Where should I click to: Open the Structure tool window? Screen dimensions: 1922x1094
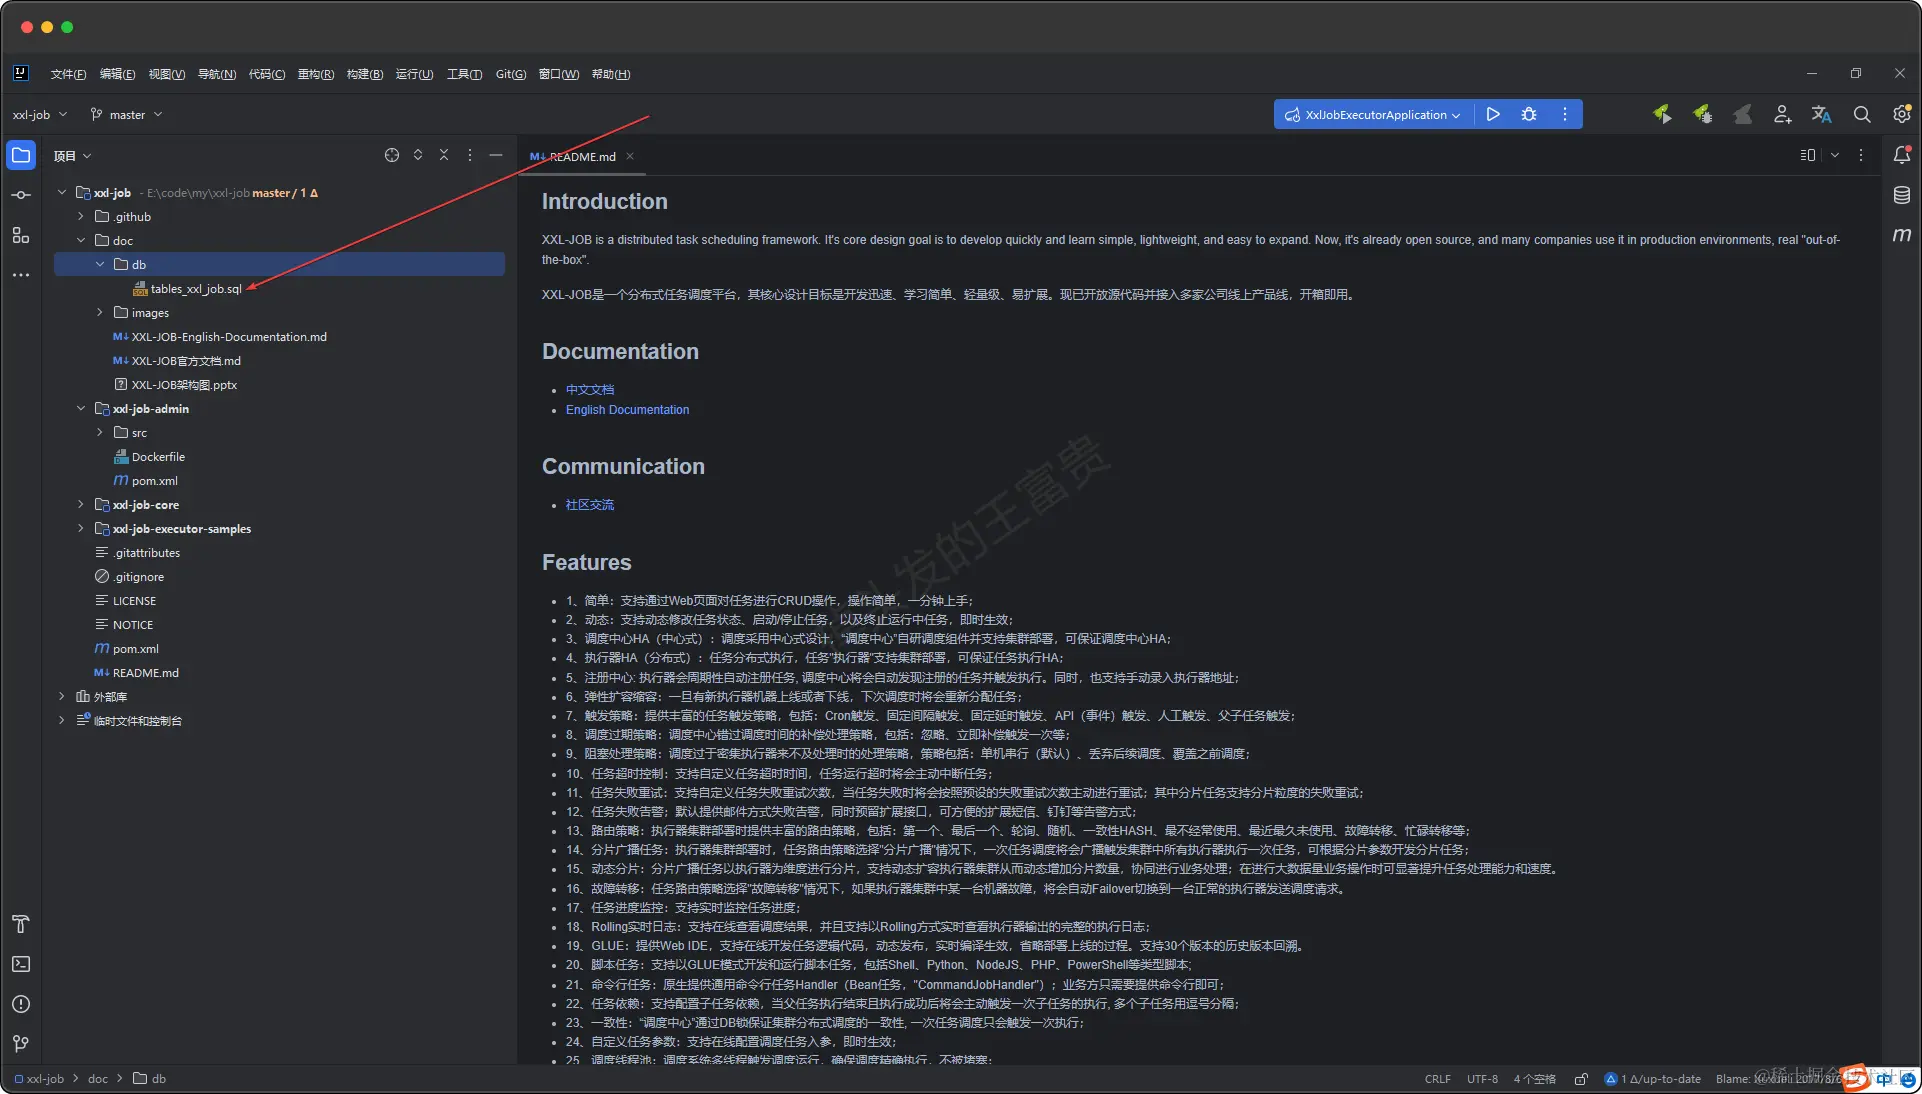[21, 235]
